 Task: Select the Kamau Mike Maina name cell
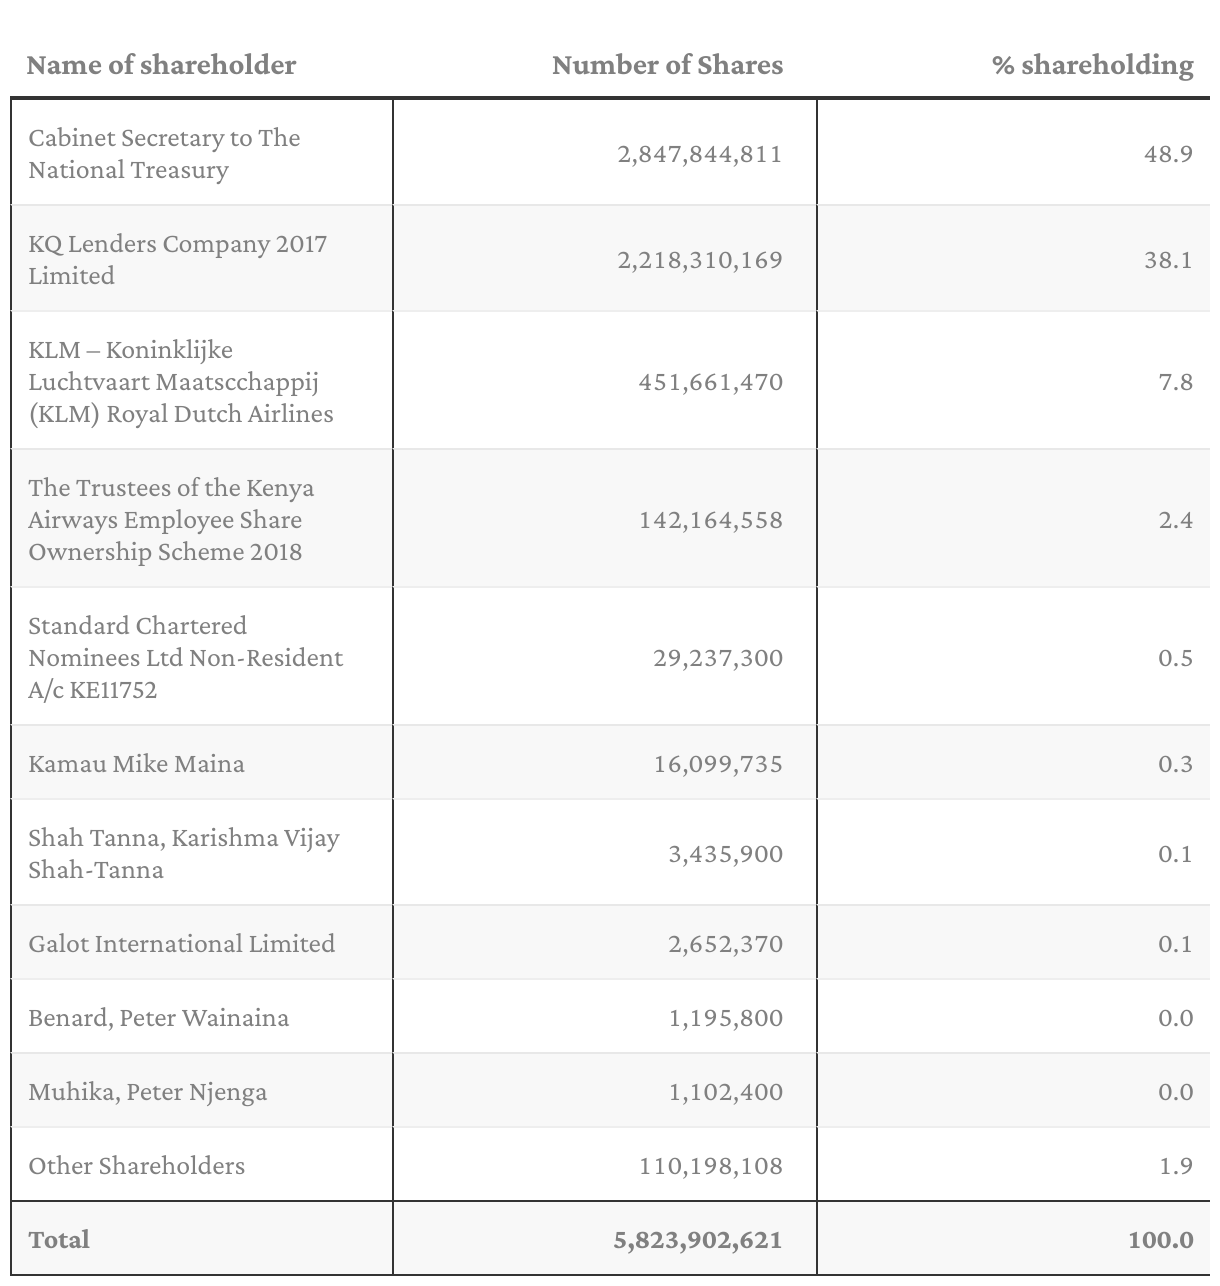(x=136, y=764)
